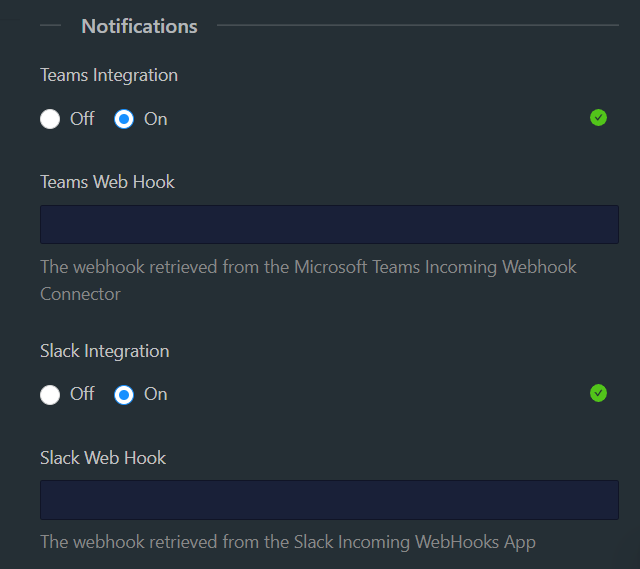Click the Notifications section heading
The height and width of the screenshot is (569, 640).
click(x=139, y=26)
